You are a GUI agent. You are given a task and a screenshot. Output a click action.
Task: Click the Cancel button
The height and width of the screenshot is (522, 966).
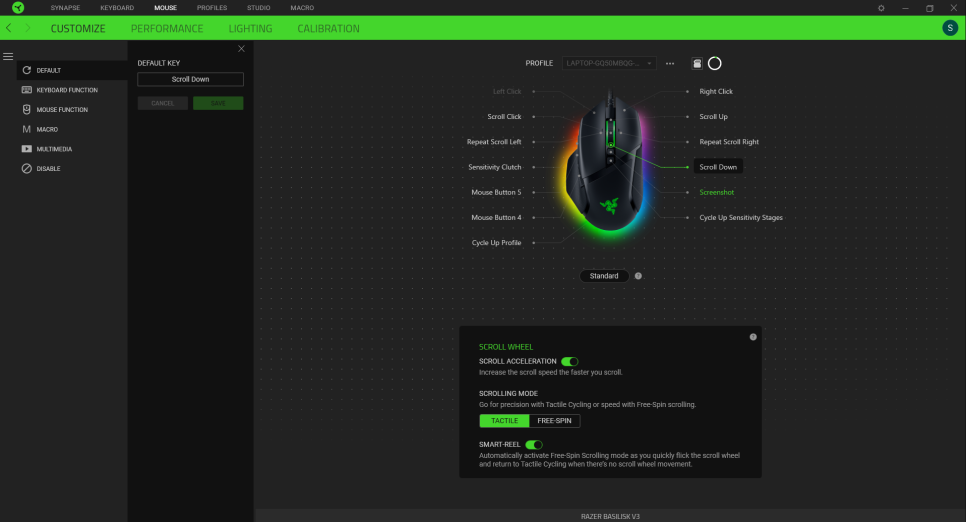coord(163,104)
